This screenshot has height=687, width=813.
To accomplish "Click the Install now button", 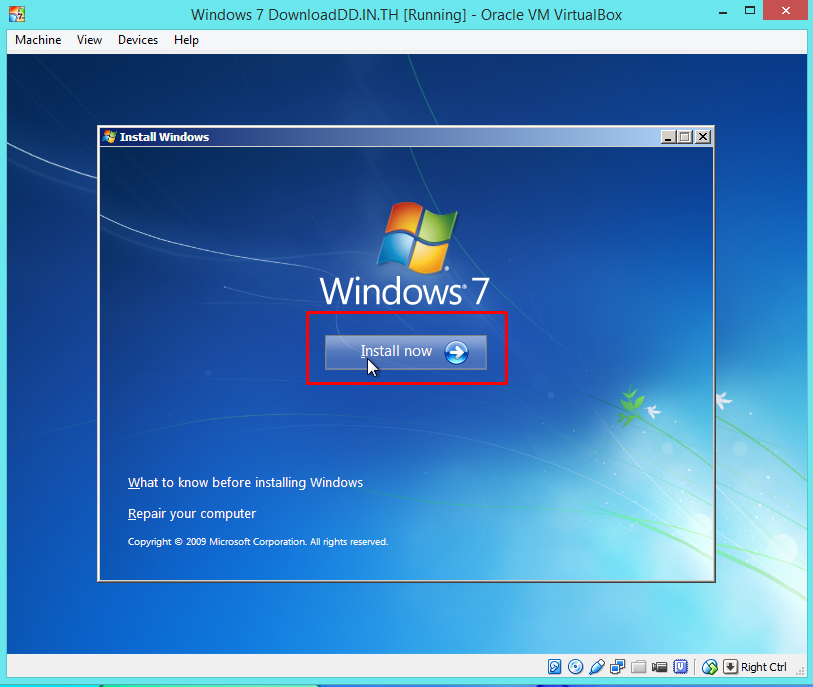I will [406, 352].
